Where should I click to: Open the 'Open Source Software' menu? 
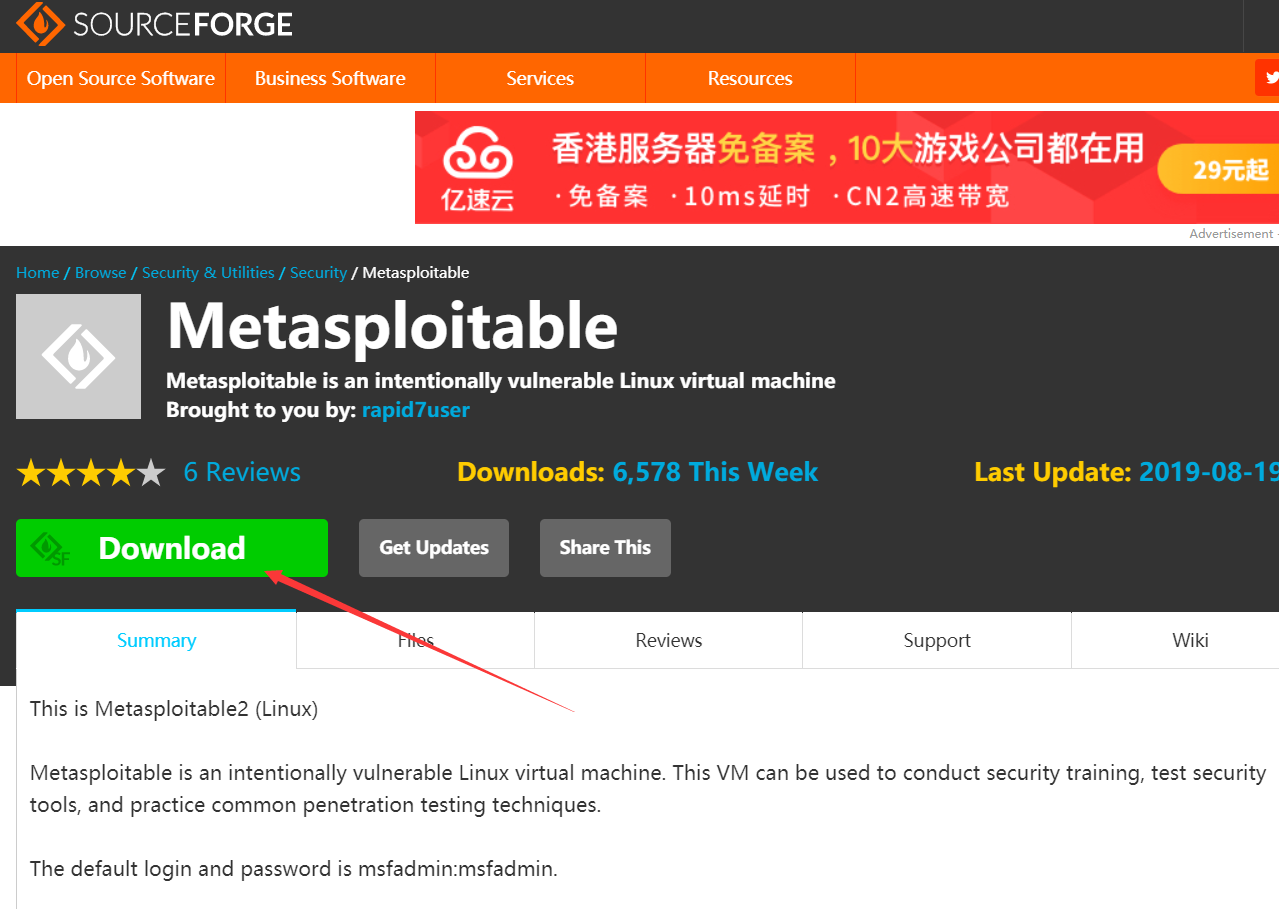point(120,77)
